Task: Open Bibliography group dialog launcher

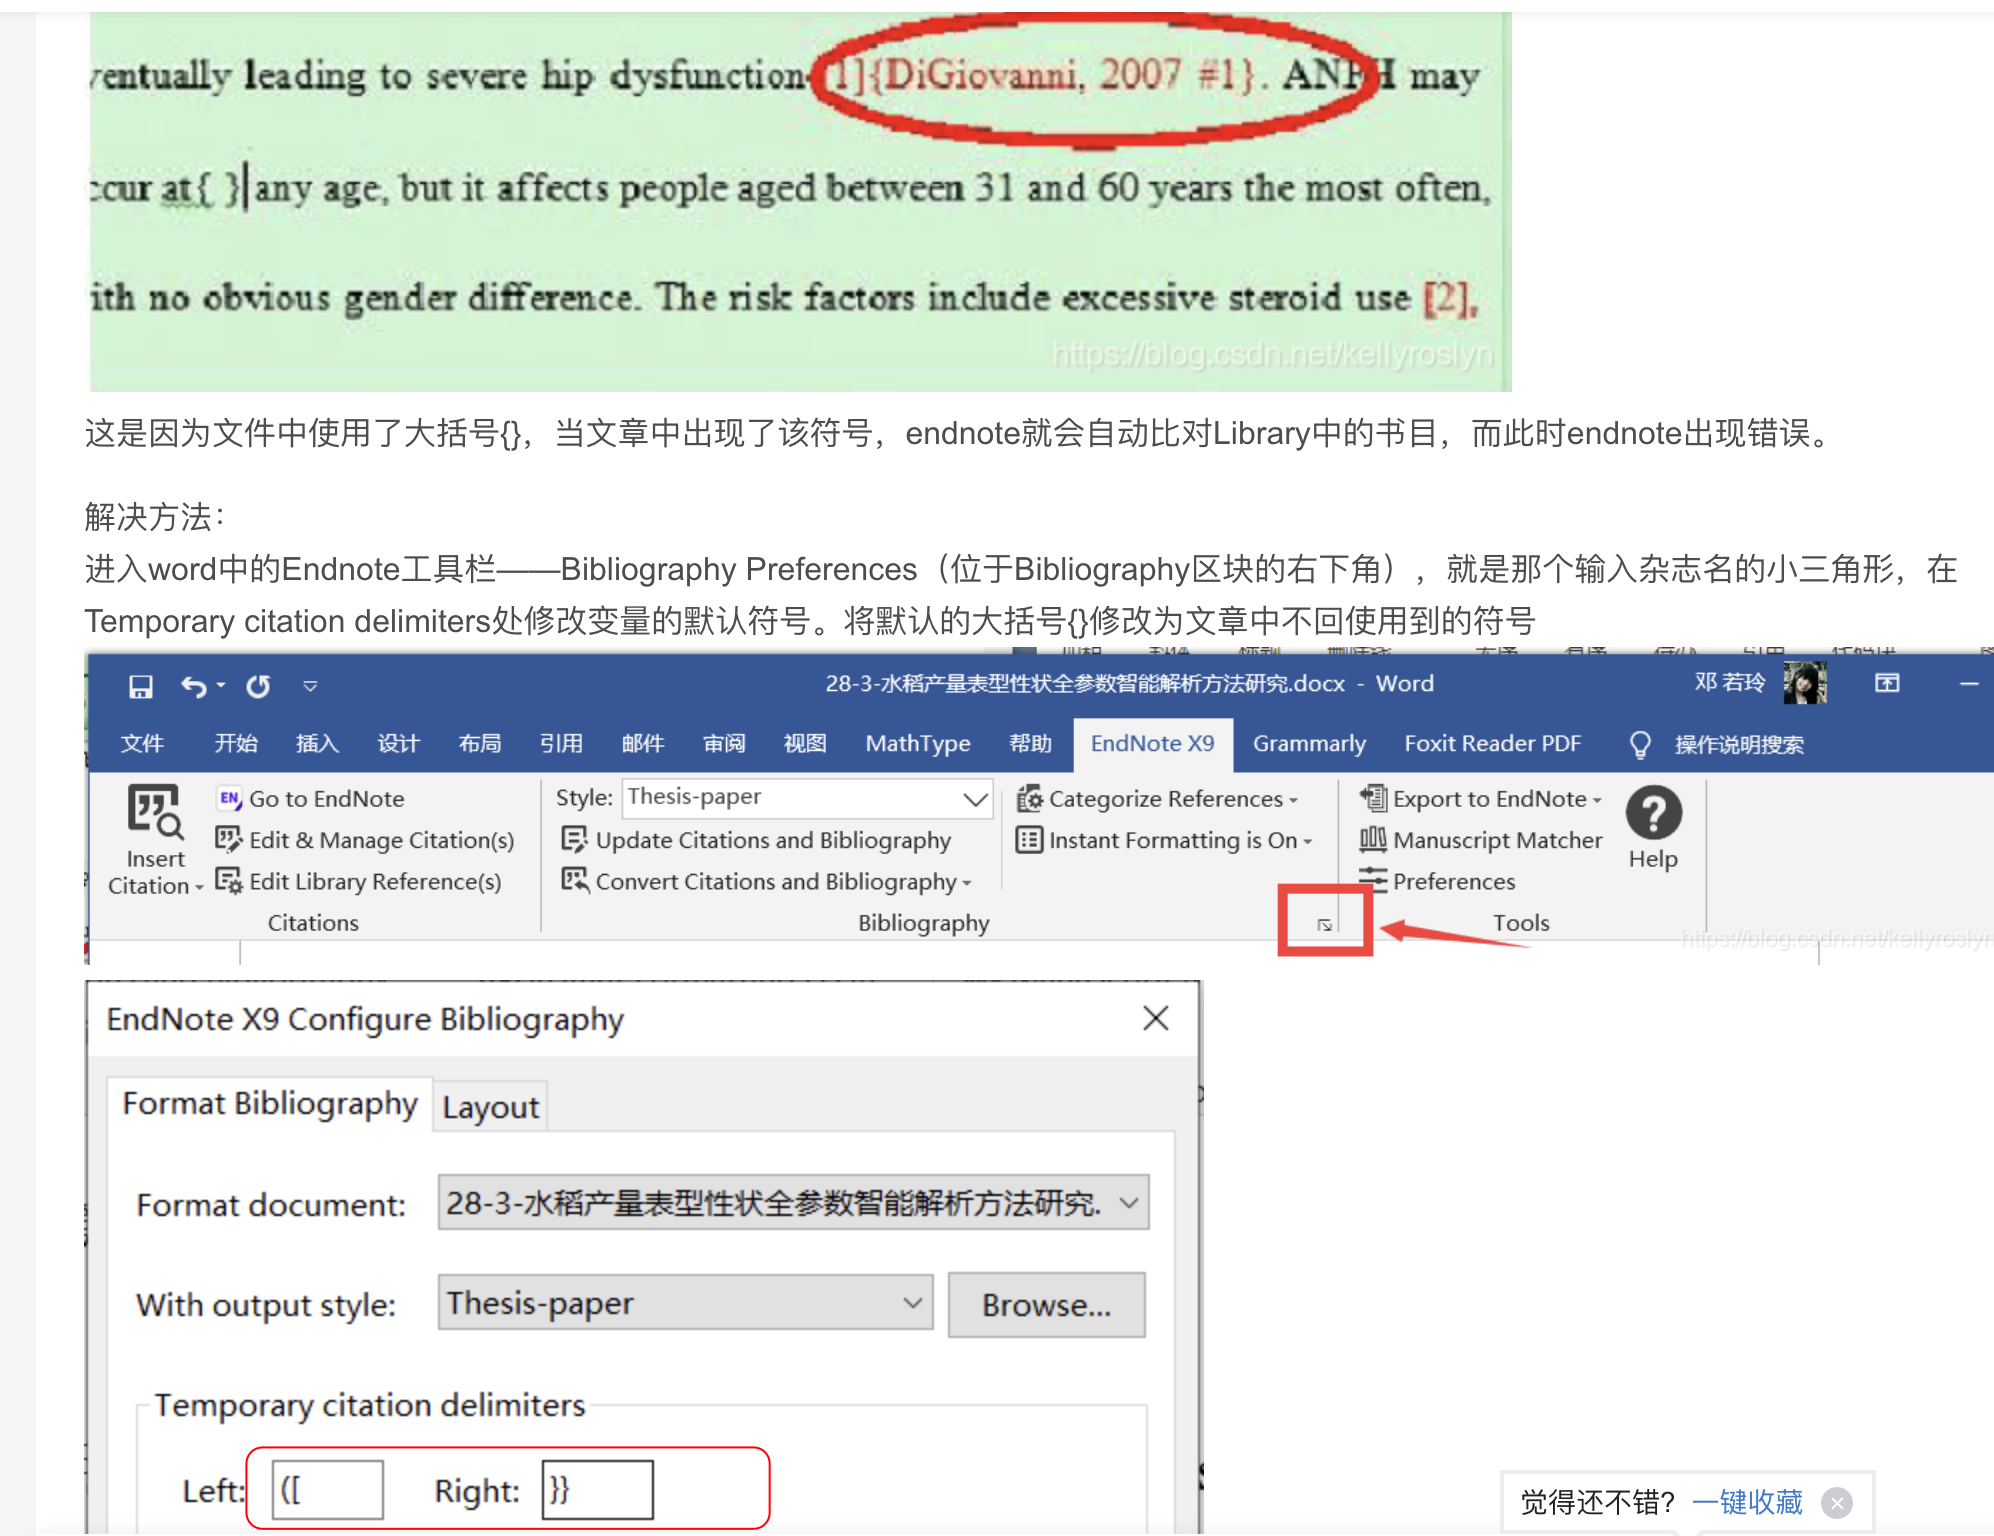Action: tap(1324, 925)
